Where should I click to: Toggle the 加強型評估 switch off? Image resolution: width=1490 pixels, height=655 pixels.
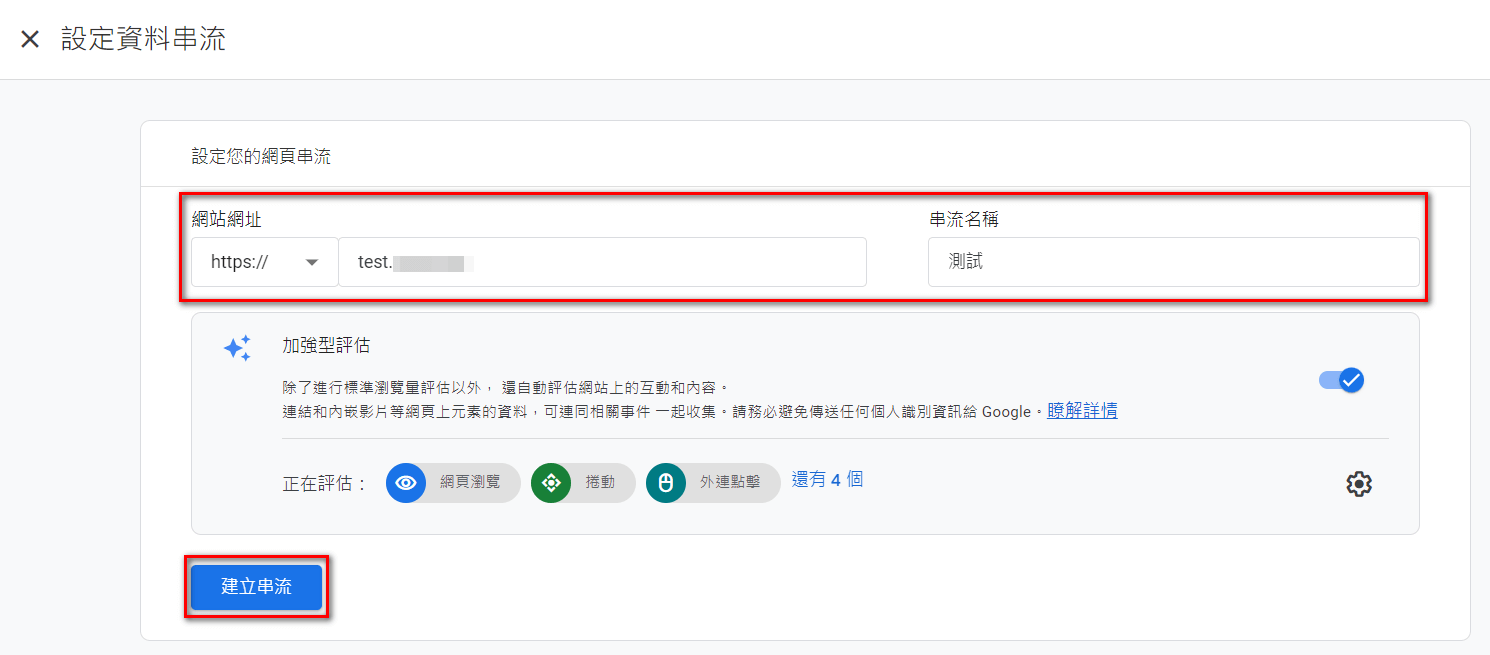(x=1341, y=380)
